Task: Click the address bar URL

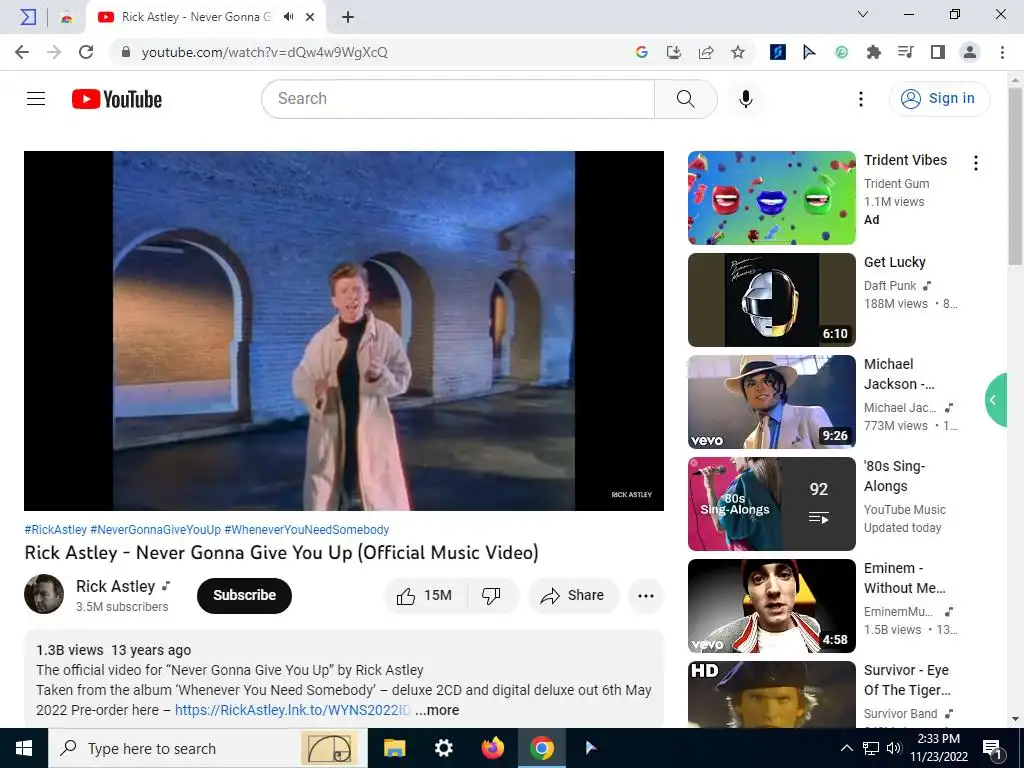Action: pyautogui.click(x=264, y=52)
